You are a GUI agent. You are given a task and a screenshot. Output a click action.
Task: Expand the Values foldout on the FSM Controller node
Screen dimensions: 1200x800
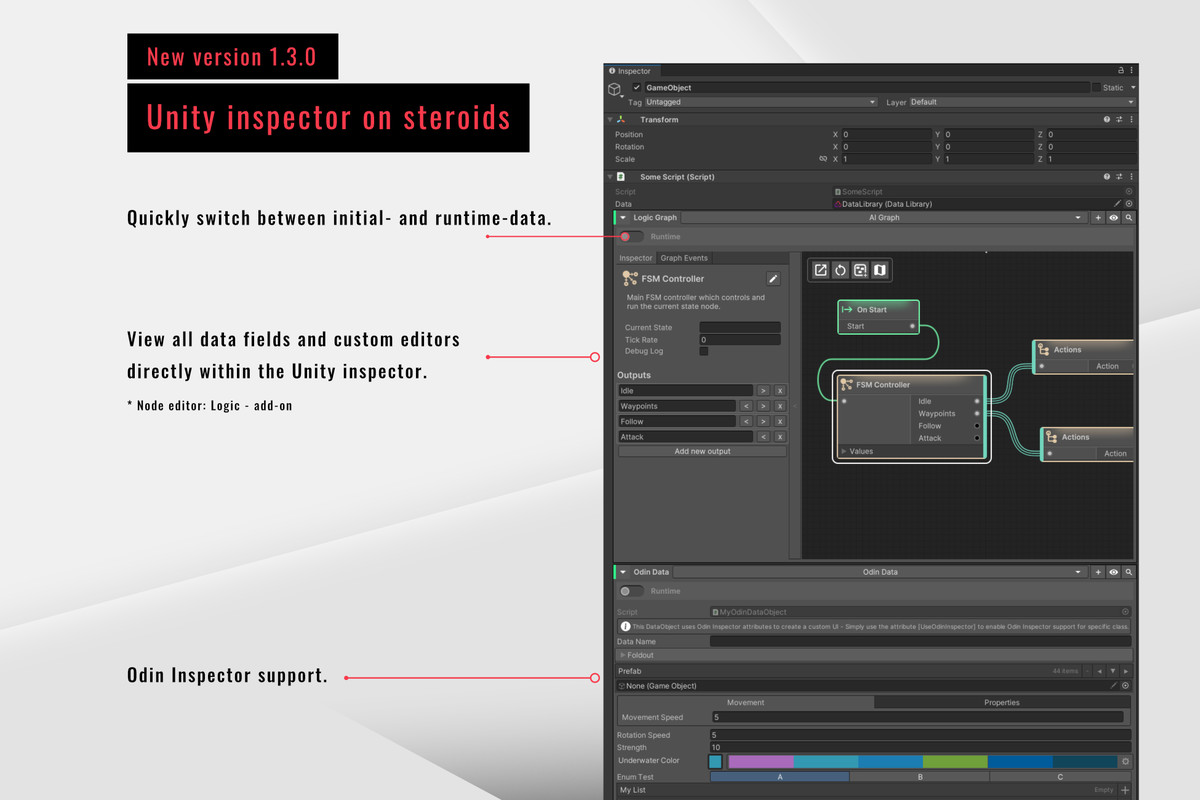(845, 451)
